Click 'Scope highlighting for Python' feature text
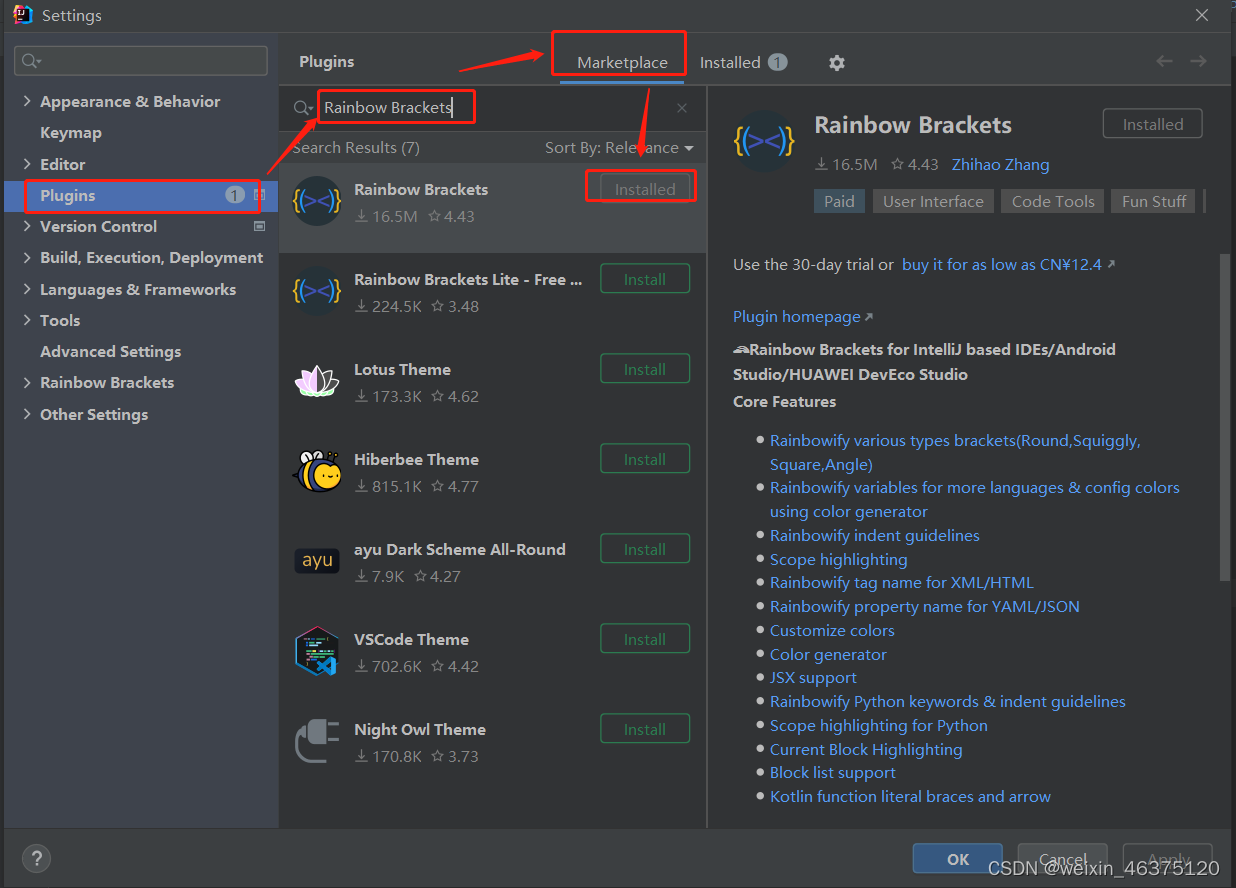 pyautogui.click(x=878, y=726)
